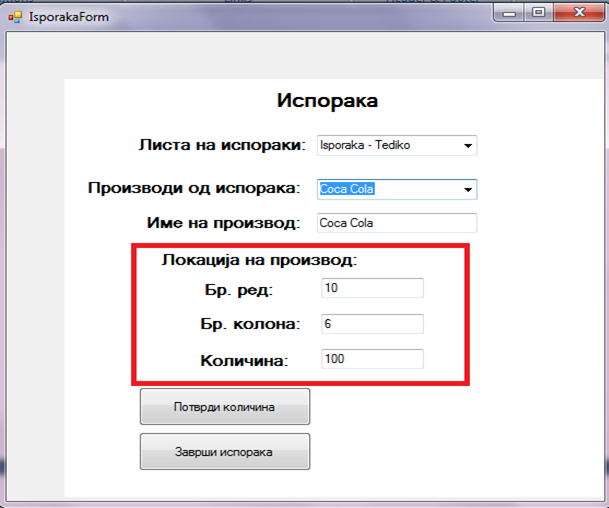Viewport: 609px width, 508px height.
Task: Focus the Количина field containing 100
Action: pyautogui.click(x=372, y=359)
